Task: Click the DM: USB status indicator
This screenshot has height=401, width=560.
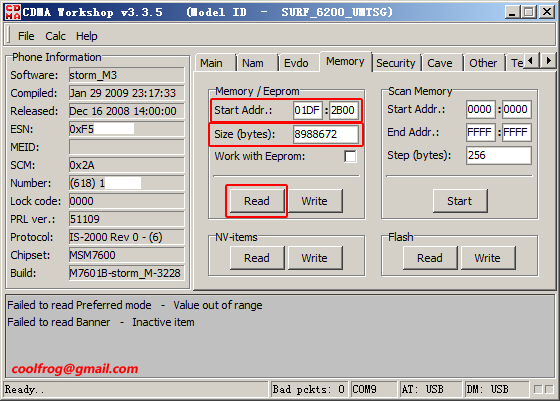Action: coord(496,389)
